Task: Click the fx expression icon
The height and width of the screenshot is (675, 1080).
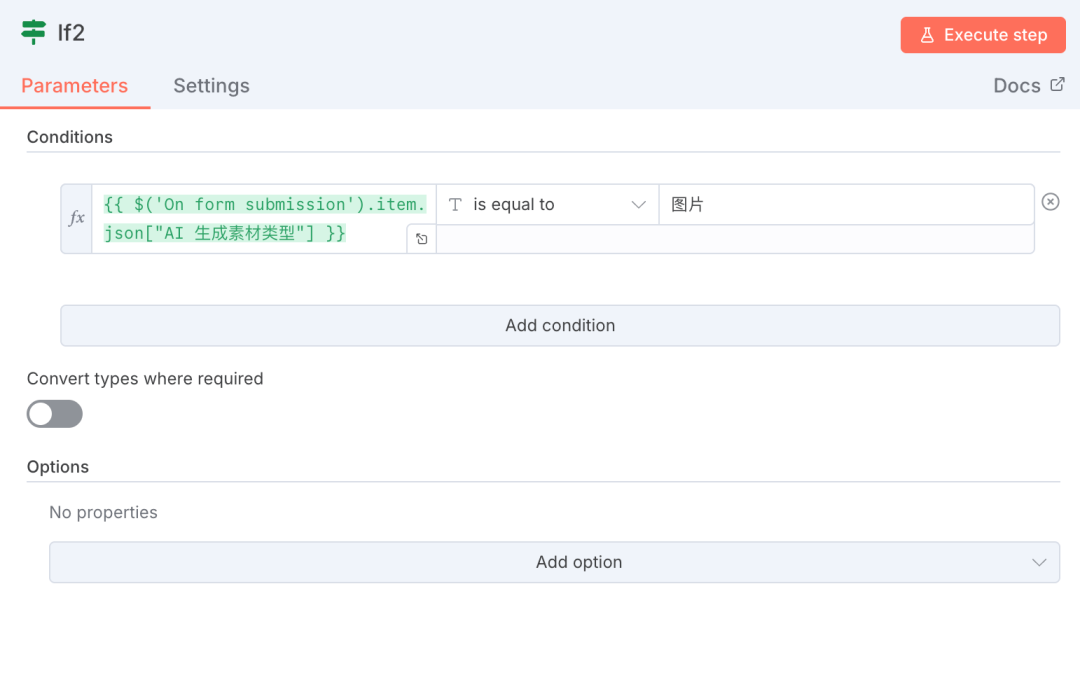Action: click(x=77, y=218)
